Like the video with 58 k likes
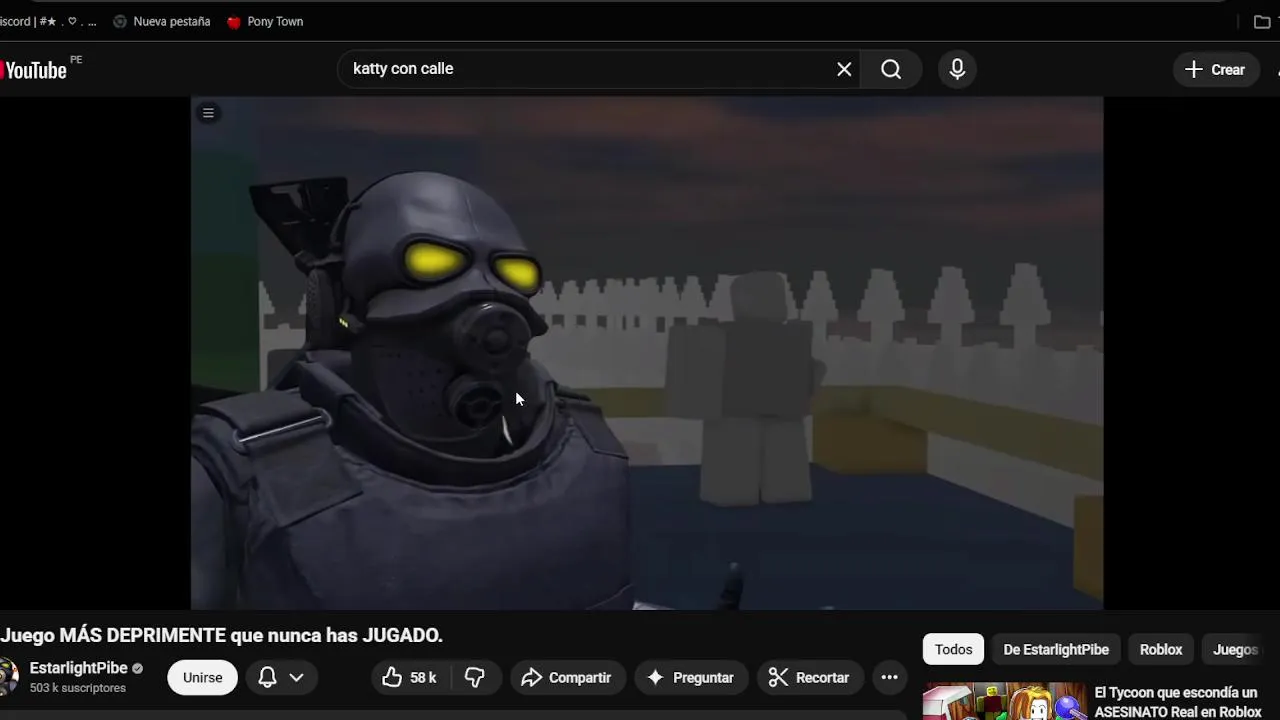1280x720 pixels. click(x=410, y=677)
